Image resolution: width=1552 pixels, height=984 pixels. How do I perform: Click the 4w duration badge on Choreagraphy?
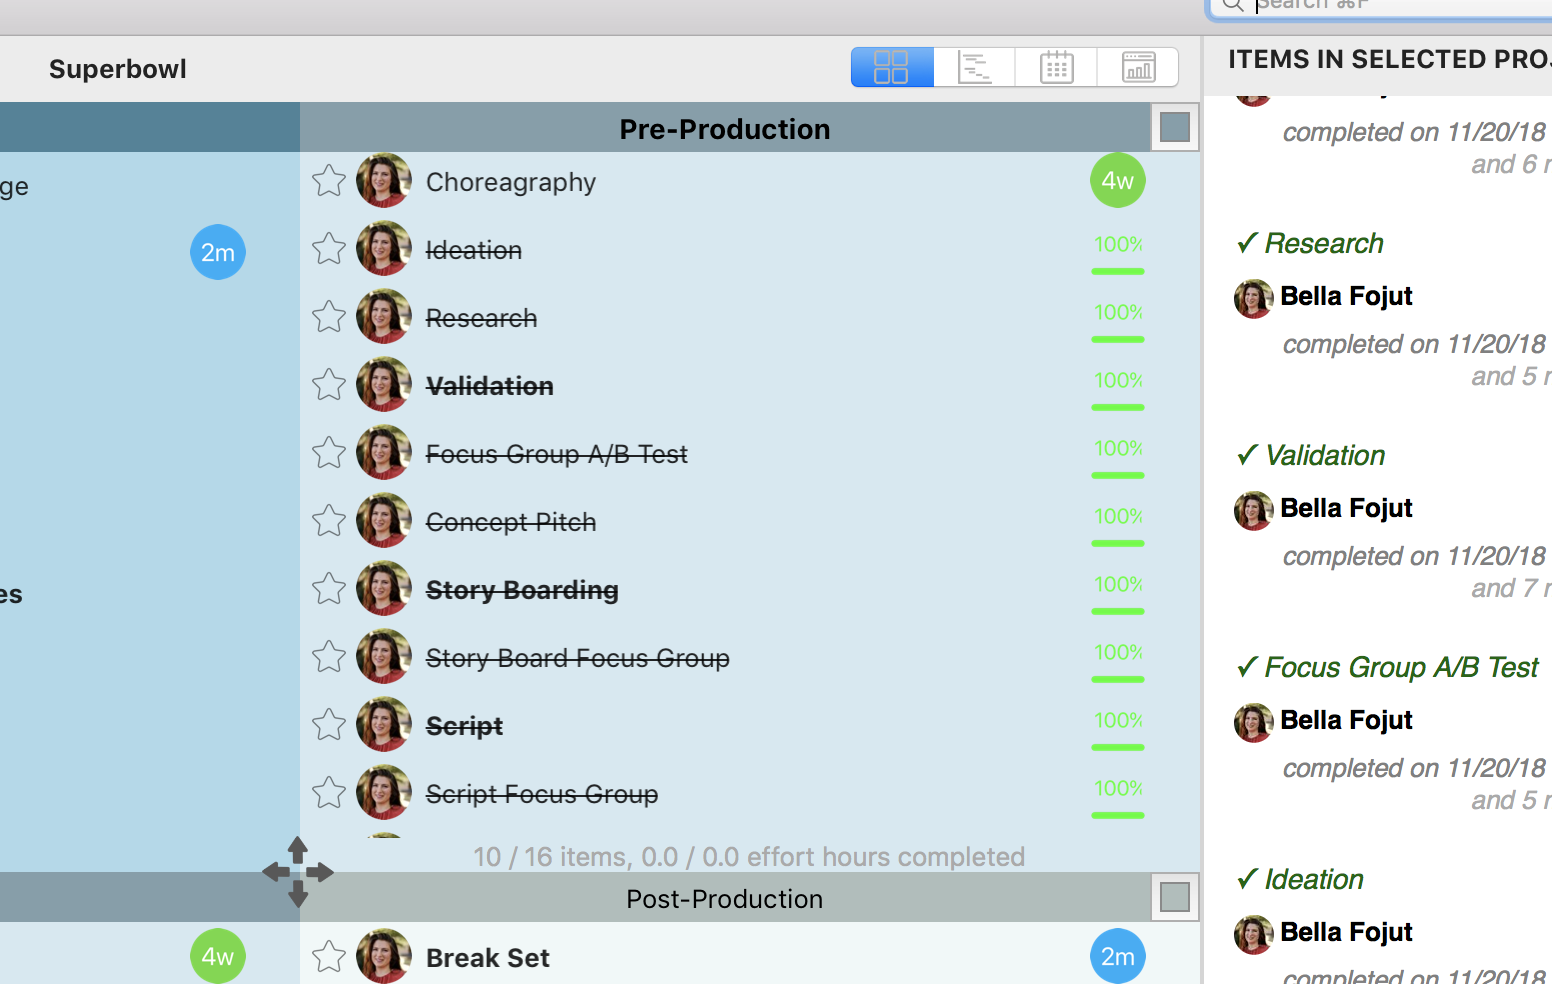[1117, 181]
